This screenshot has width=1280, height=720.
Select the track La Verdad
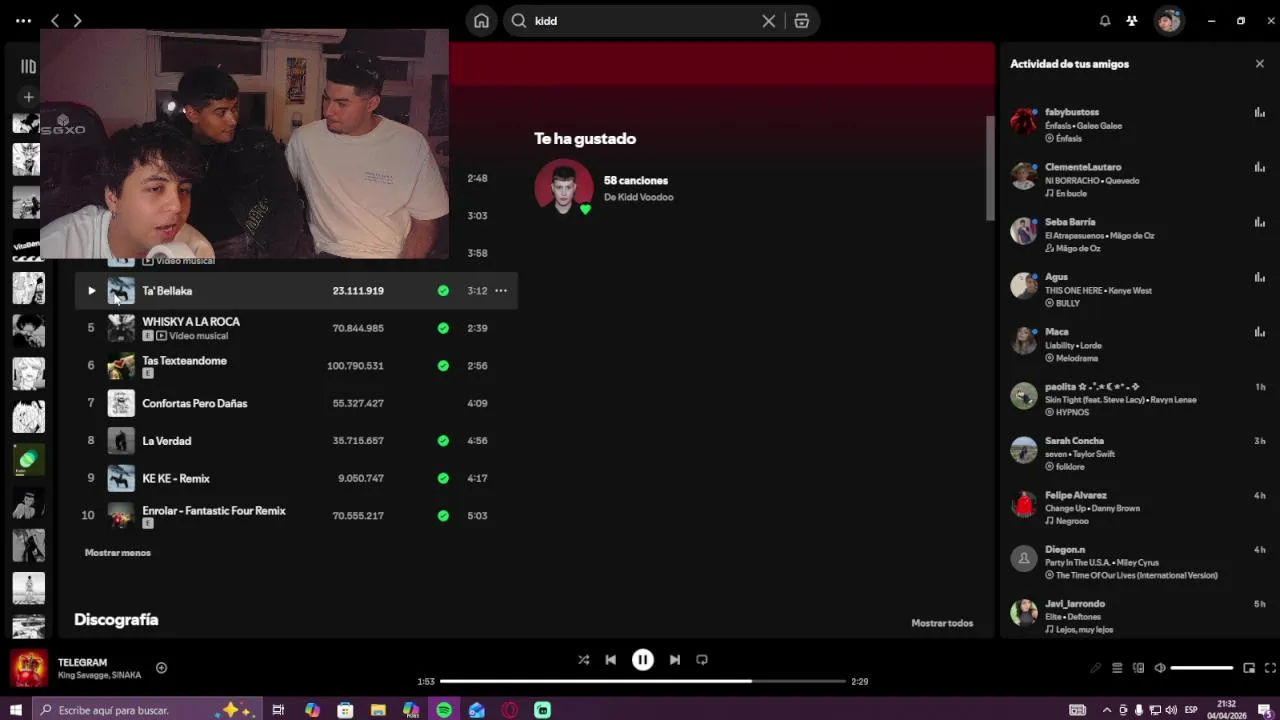pyautogui.click(x=296, y=441)
